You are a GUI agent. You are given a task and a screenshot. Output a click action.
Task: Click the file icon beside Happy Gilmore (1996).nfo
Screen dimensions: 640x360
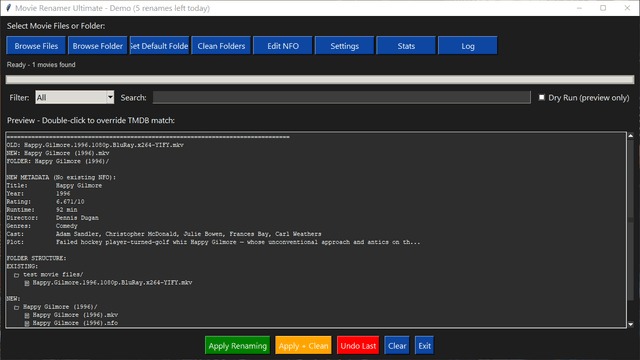tap(27, 323)
